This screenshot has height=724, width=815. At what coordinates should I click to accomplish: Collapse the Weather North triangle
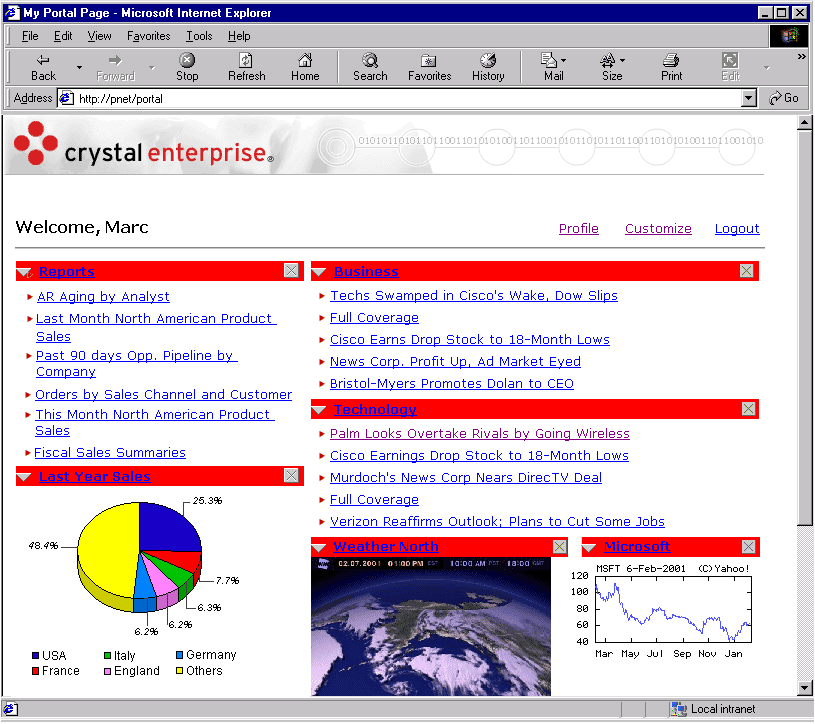click(319, 547)
